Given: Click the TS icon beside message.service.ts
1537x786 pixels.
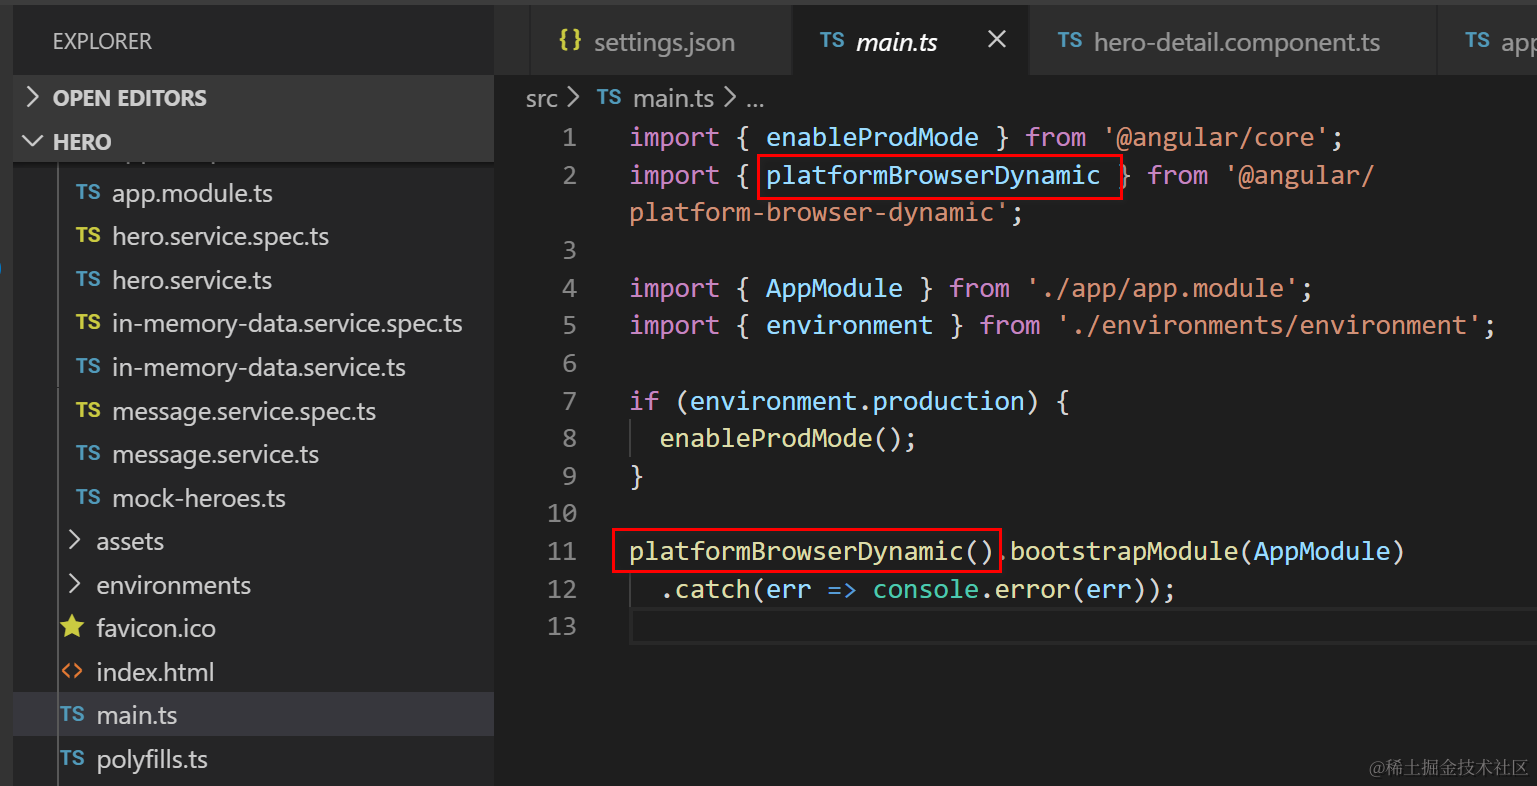Looking at the screenshot, I should coord(88,453).
